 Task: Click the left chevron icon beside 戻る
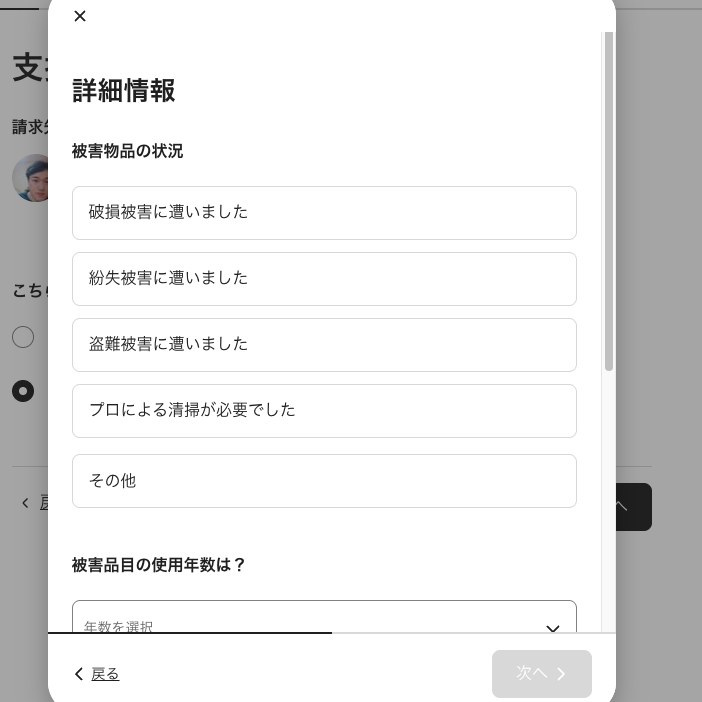point(79,675)
